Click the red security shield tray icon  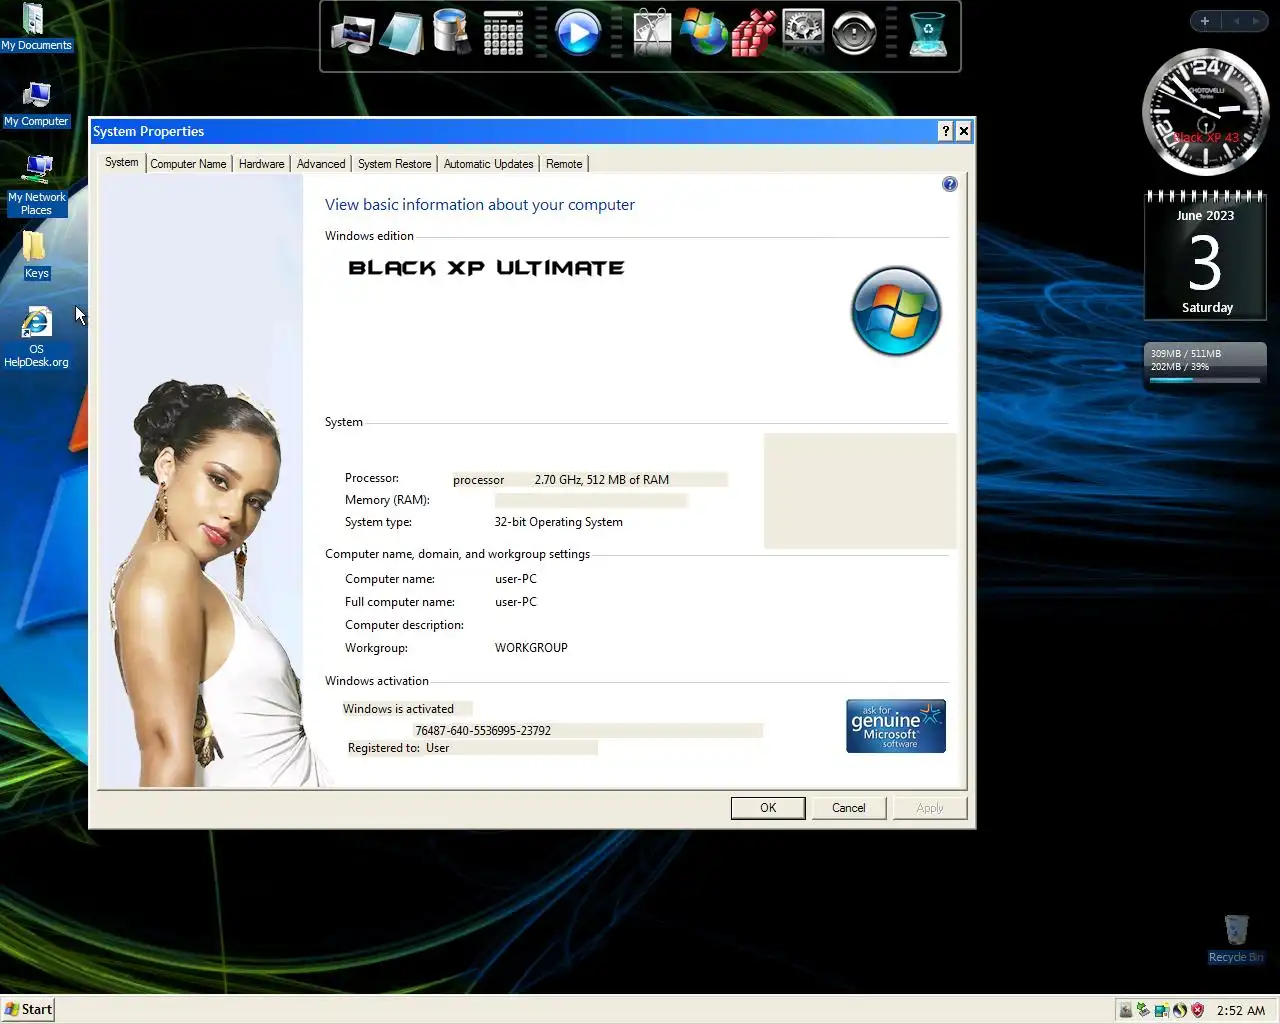(1197, 1010)
